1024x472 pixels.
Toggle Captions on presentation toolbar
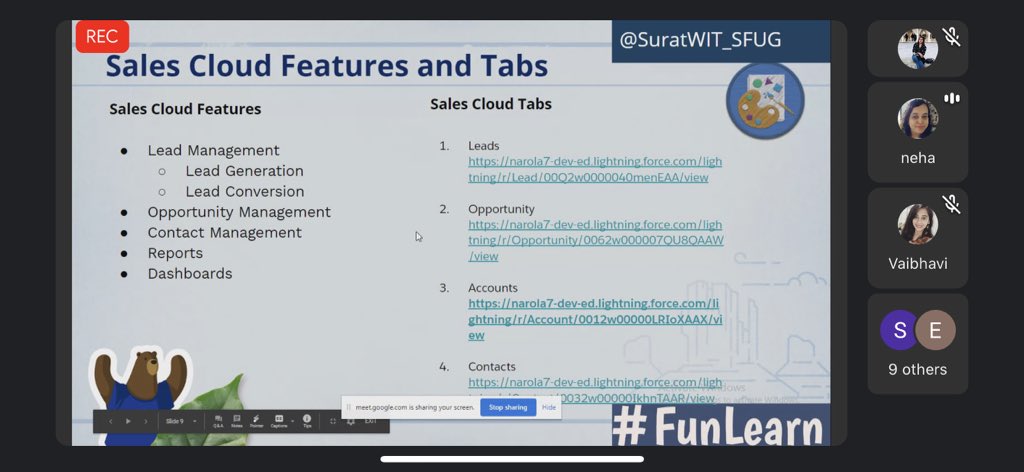click(x=279, y=422)
